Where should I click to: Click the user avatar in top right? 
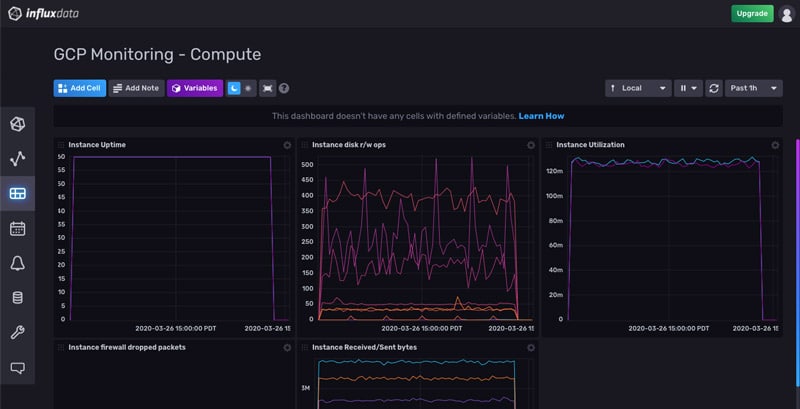pos(787,13)
